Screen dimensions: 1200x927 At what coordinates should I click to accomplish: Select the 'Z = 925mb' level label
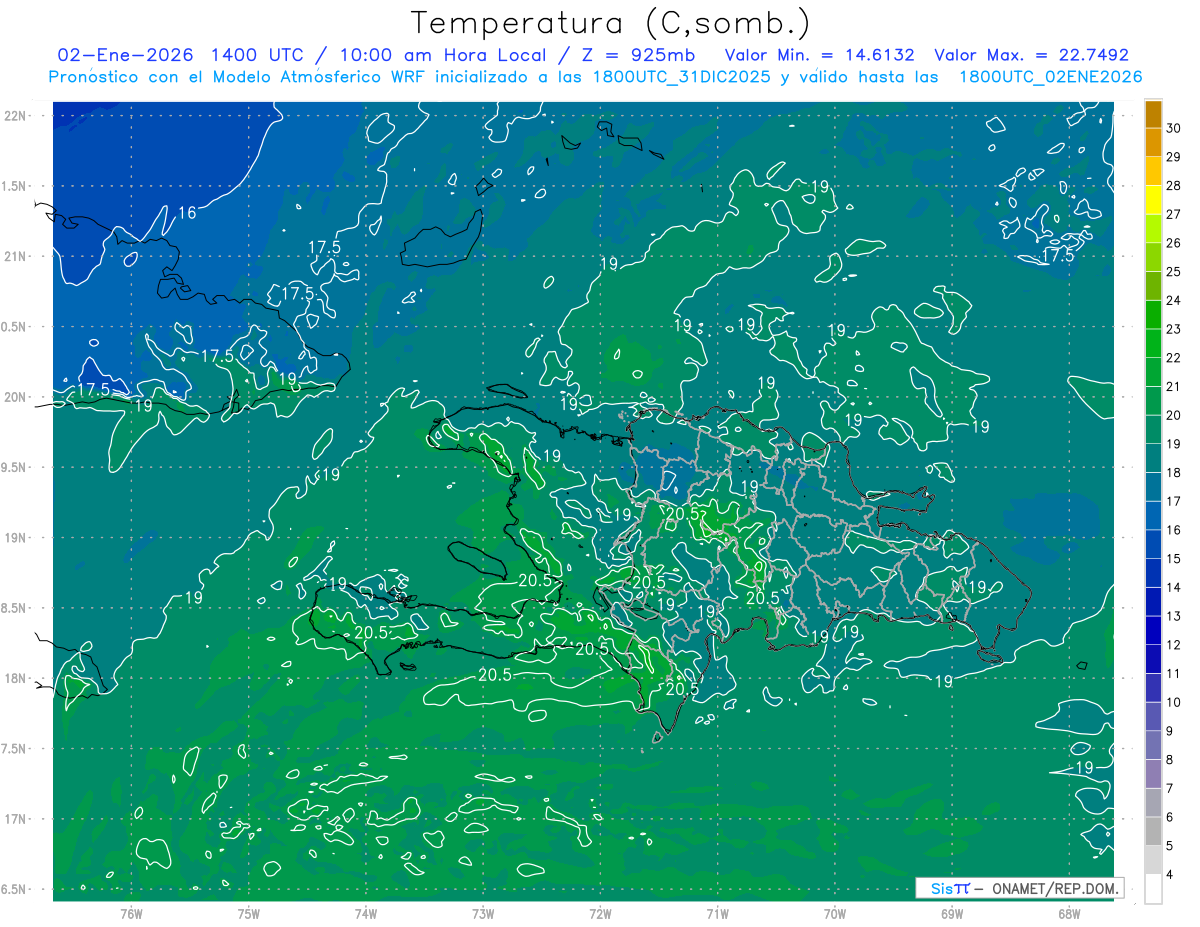[639, 55]
